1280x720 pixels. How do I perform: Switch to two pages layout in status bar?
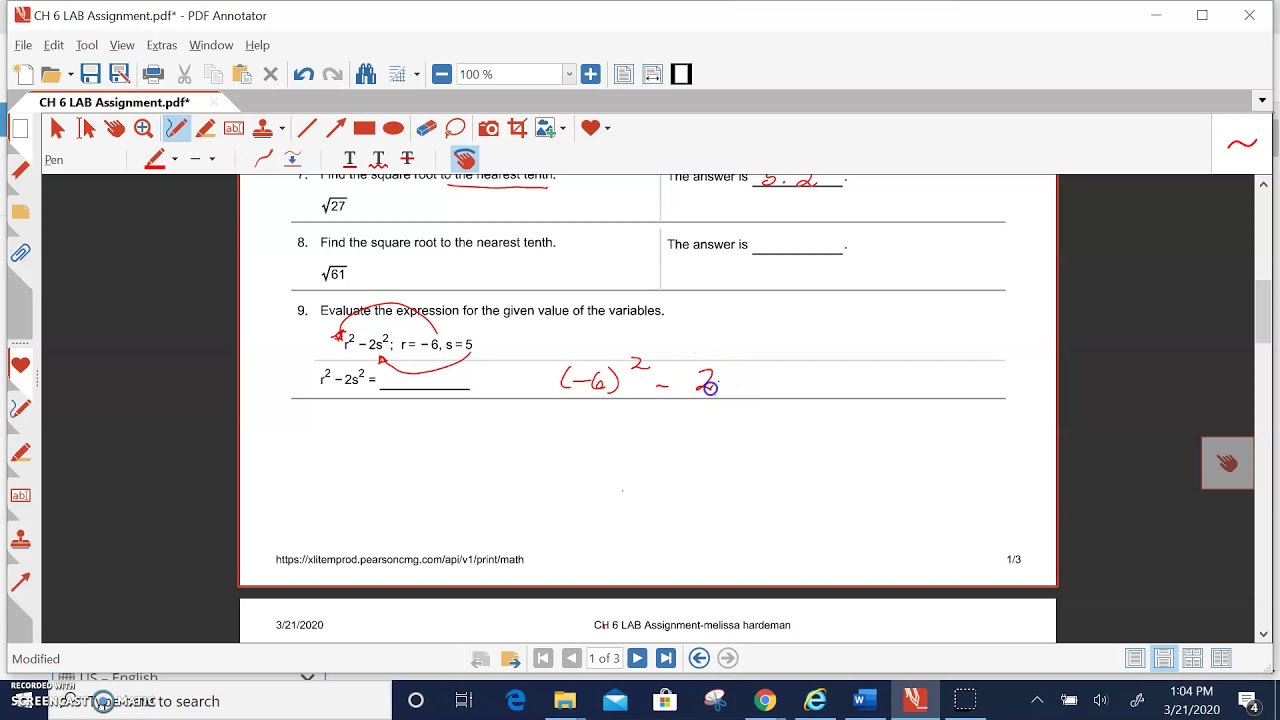(1192, 658)
